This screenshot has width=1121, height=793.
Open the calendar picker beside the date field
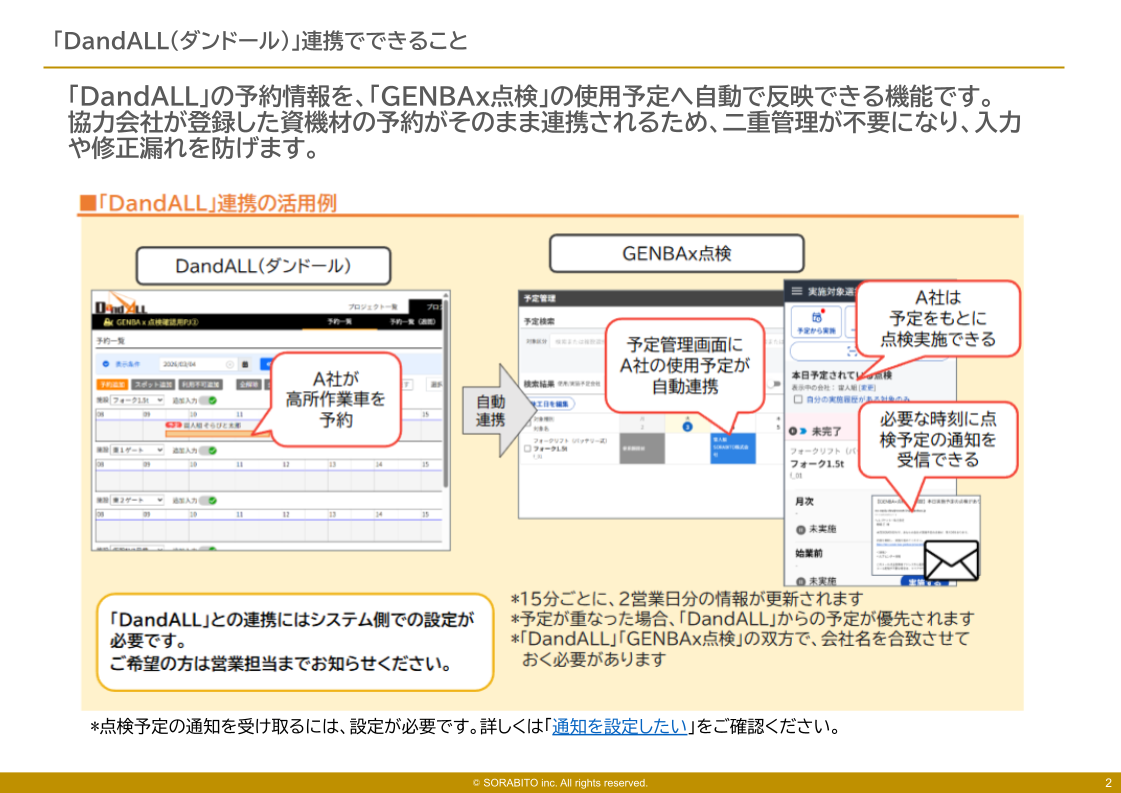click(x=244, y=365)
